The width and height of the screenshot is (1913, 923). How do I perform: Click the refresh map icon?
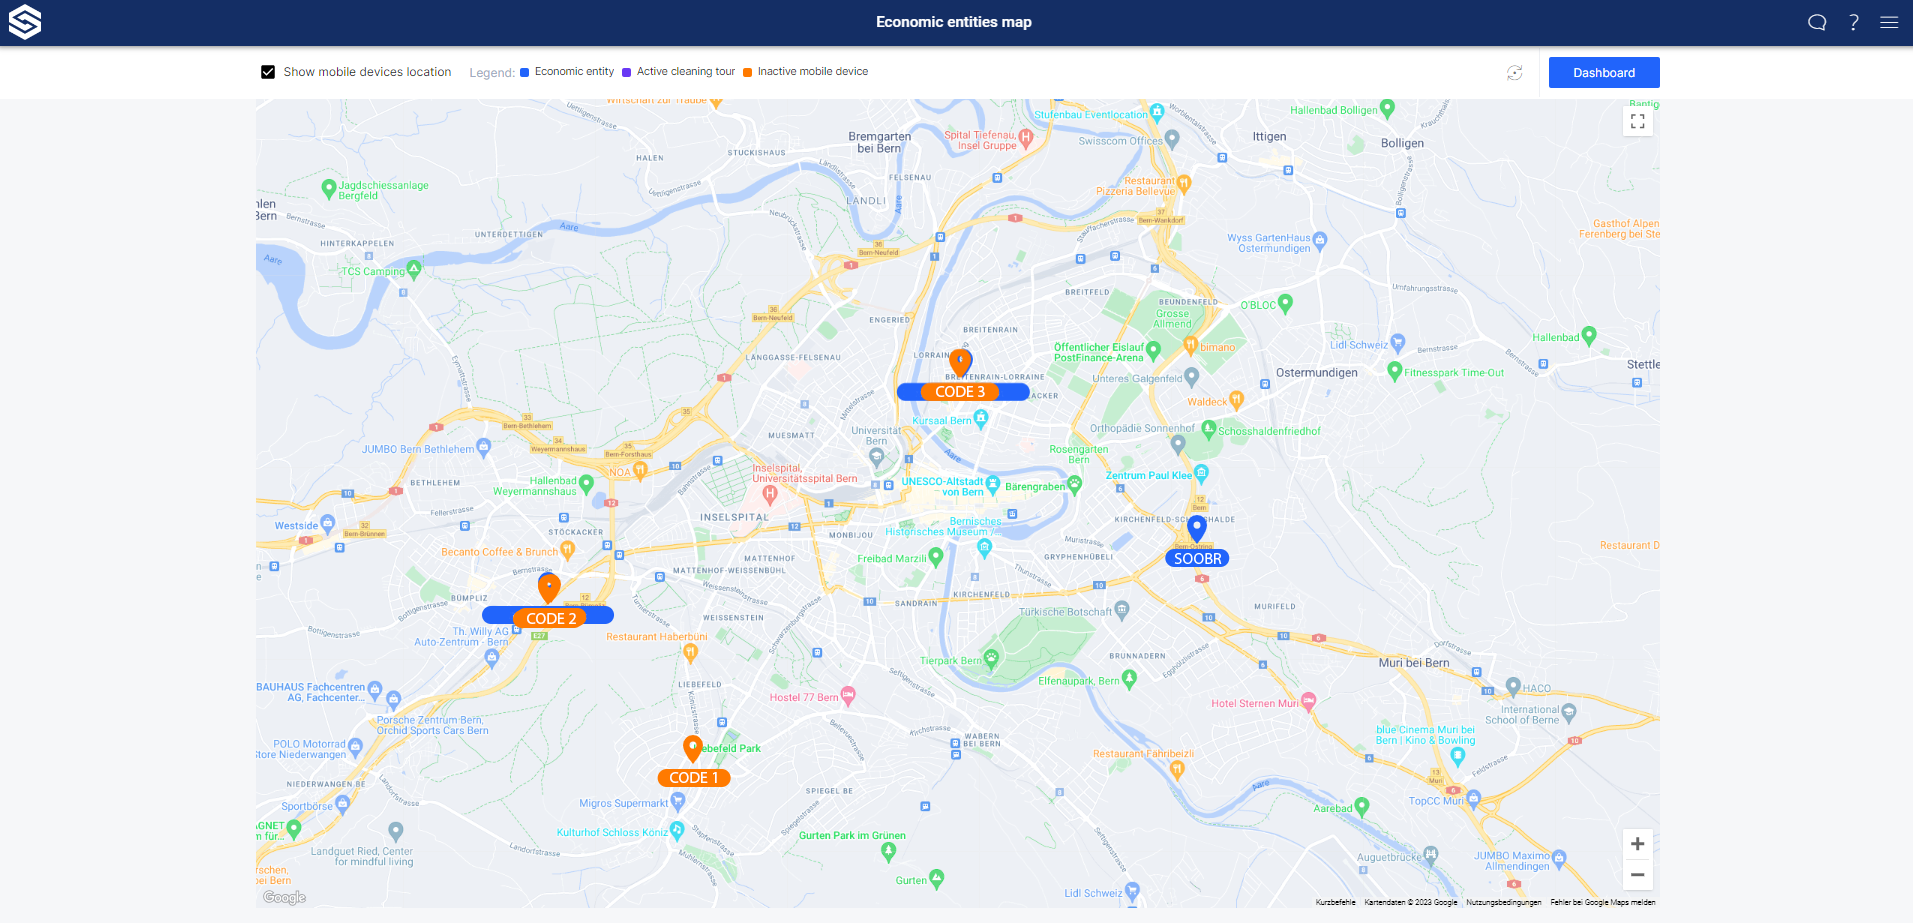pos(1515,72)
